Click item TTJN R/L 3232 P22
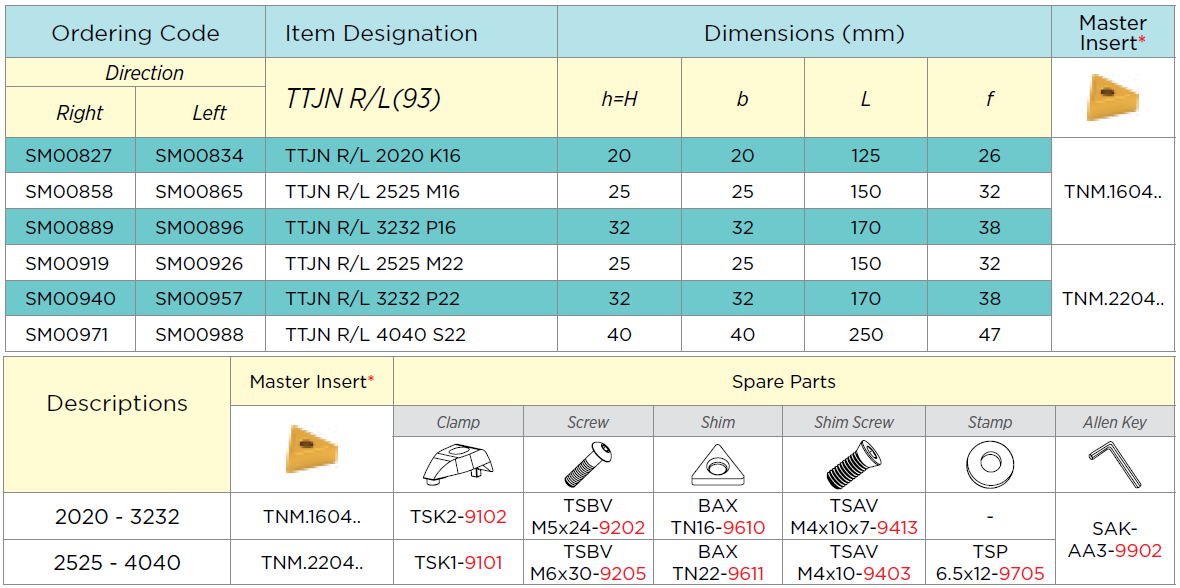The image size is (1180, 588). pyautogui.click(x=373, y=299)
